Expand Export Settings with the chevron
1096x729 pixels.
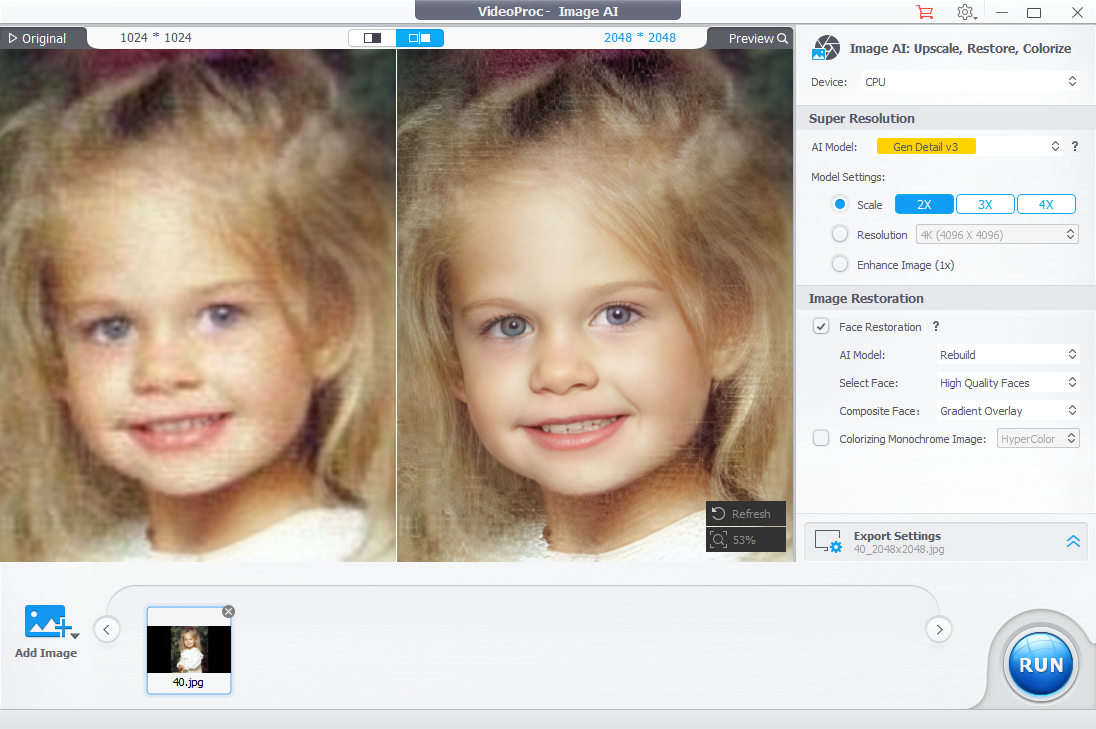(x=1073, y=541)
